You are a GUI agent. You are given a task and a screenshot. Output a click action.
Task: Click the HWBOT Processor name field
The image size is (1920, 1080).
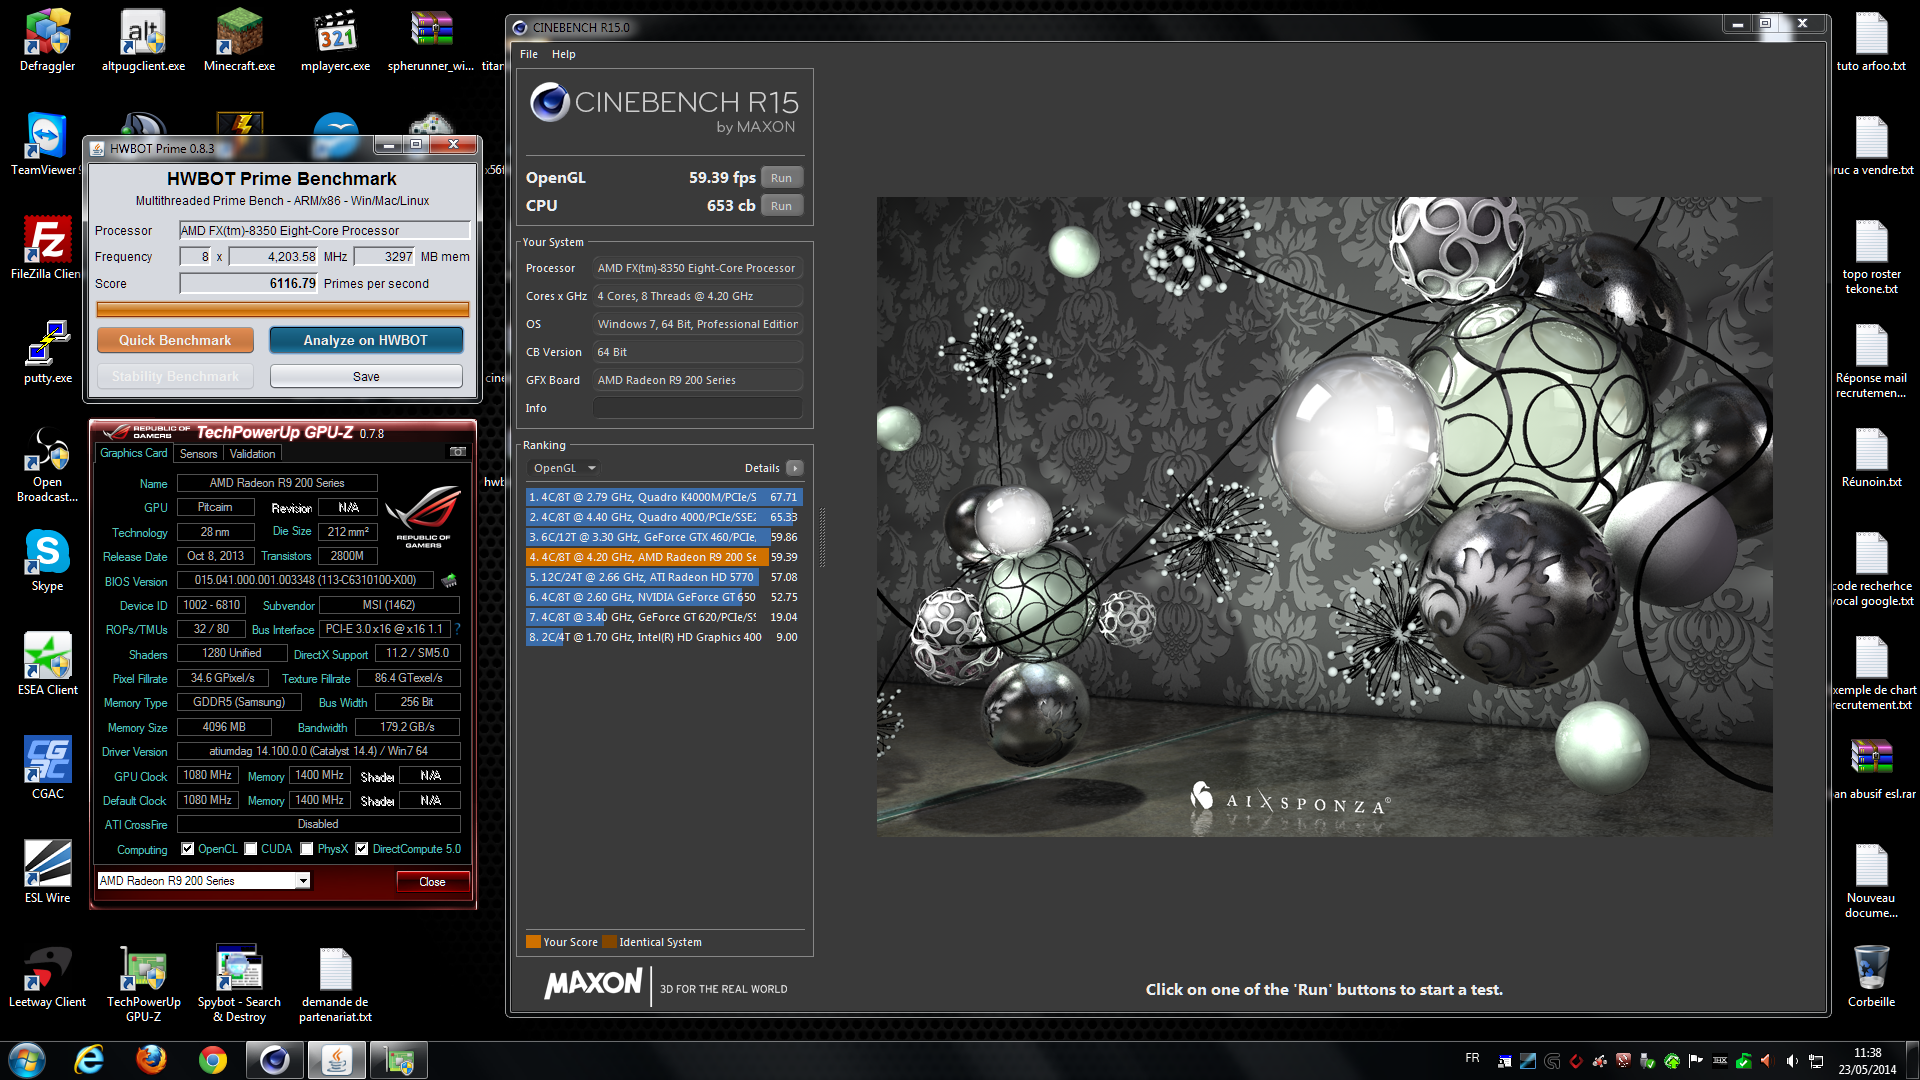click(x=324, y=230)
